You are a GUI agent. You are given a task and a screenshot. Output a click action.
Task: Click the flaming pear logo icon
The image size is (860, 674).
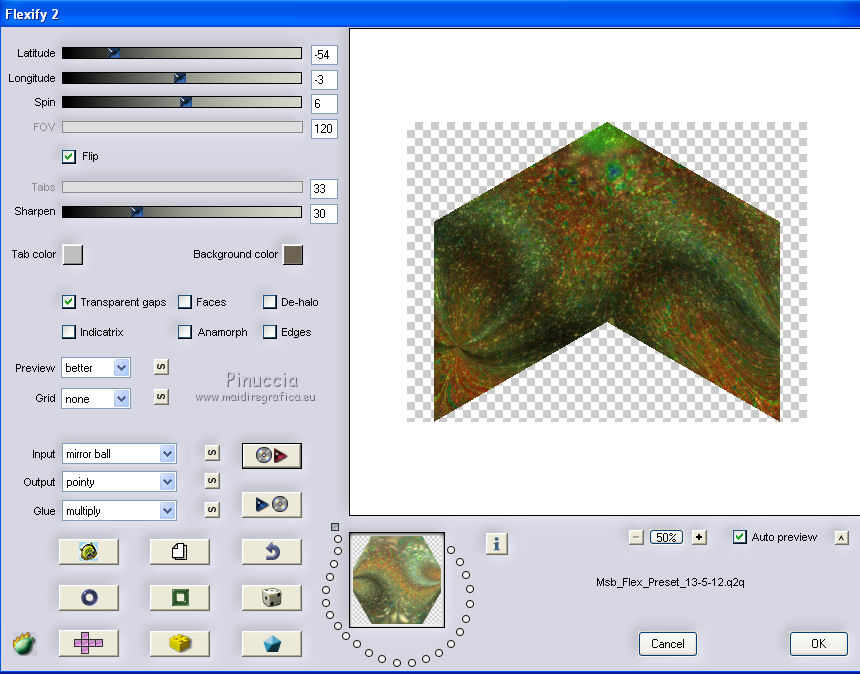24,643
